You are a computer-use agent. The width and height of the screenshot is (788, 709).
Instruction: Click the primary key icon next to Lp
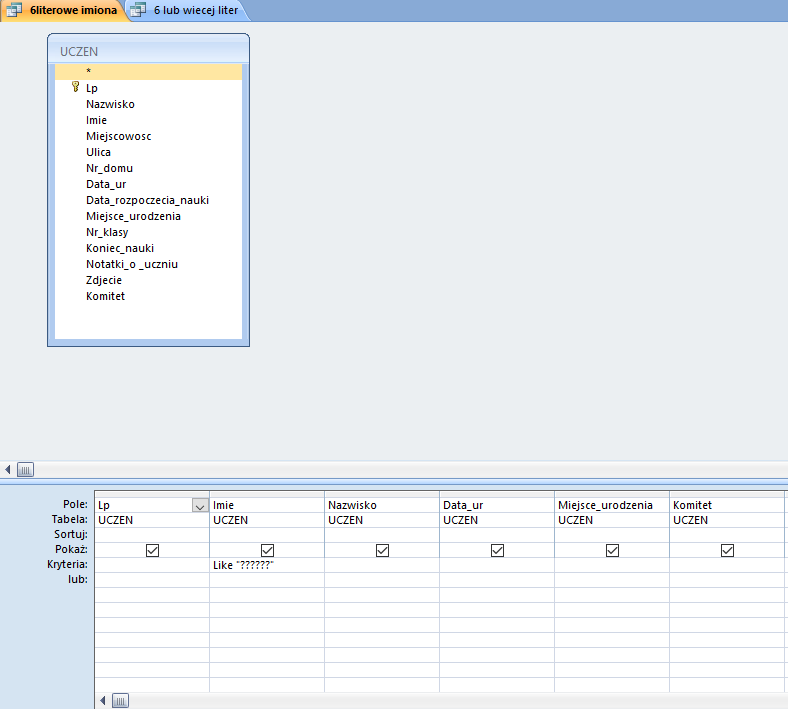[75, 88]
